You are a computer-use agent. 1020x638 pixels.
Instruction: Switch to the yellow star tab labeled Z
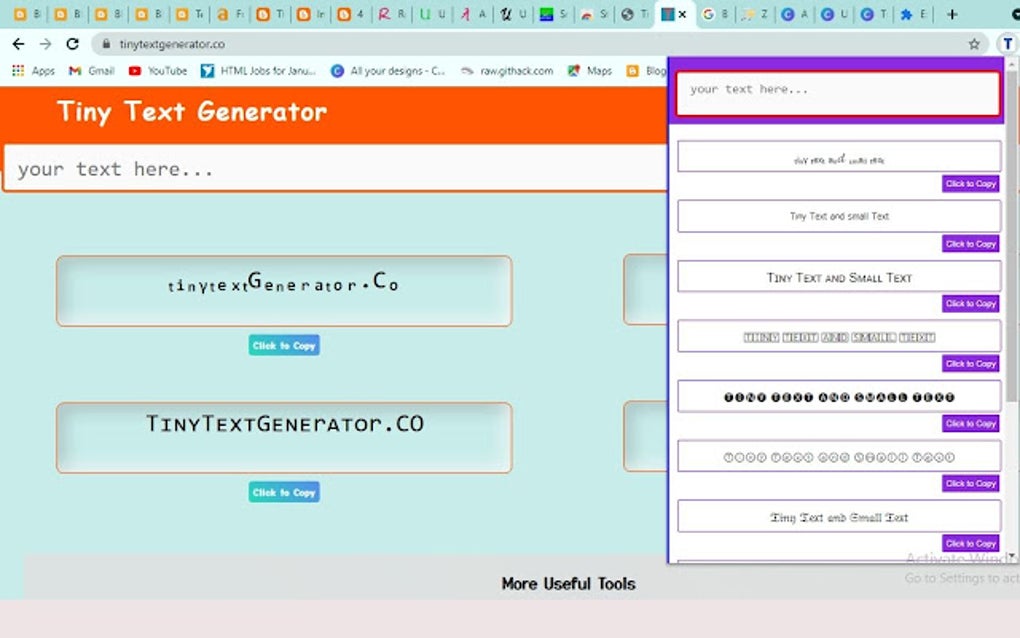pos(755,14)
